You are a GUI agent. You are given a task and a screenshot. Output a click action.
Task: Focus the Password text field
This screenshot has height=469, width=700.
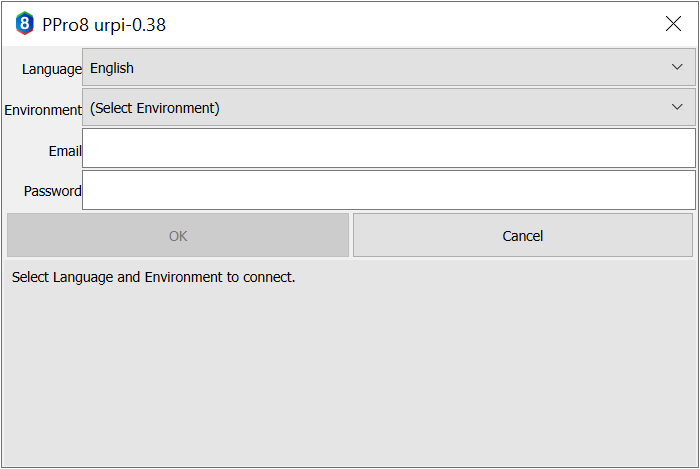click(388, 190)
